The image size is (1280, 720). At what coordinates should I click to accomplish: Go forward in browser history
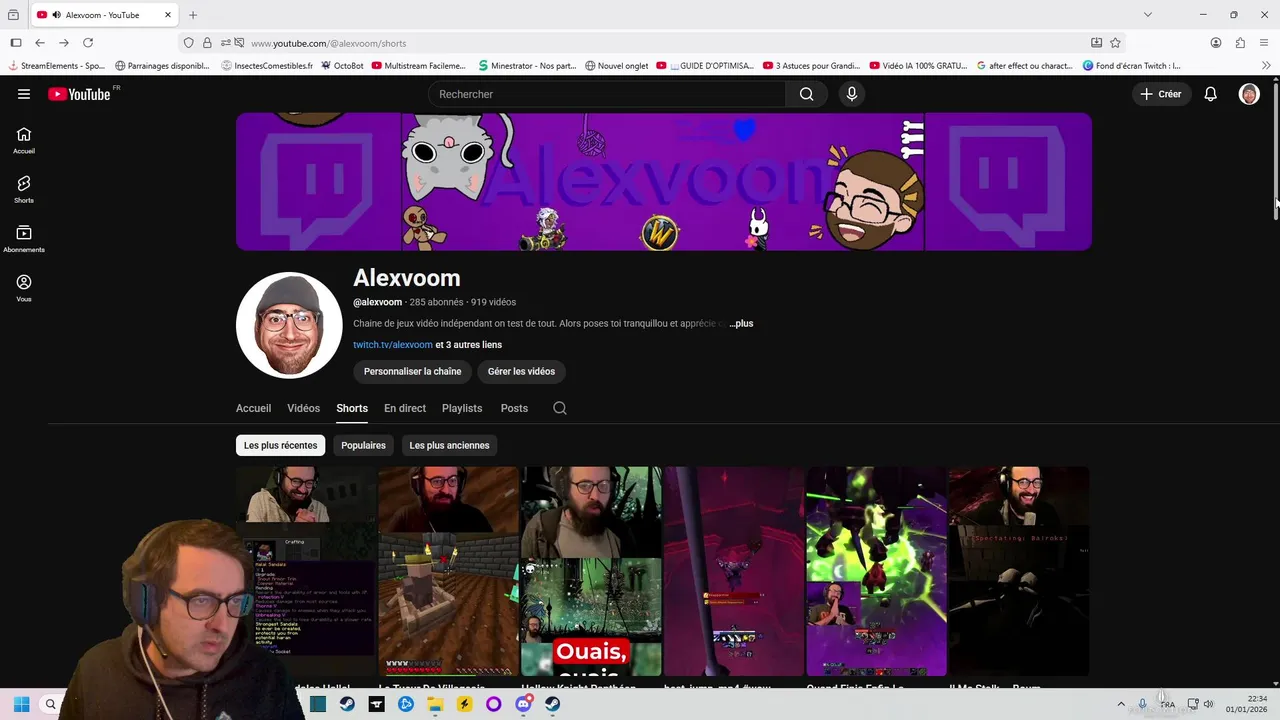pos(64,43)
